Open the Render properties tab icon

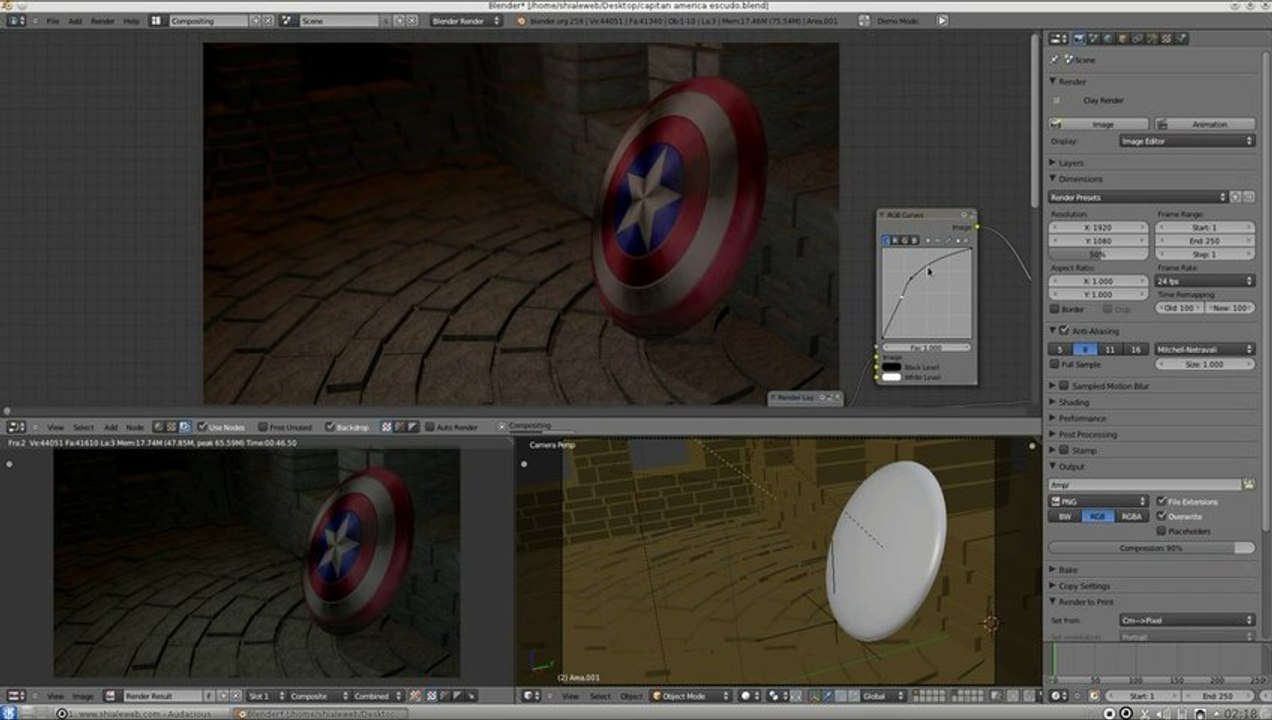(1079, 38)
